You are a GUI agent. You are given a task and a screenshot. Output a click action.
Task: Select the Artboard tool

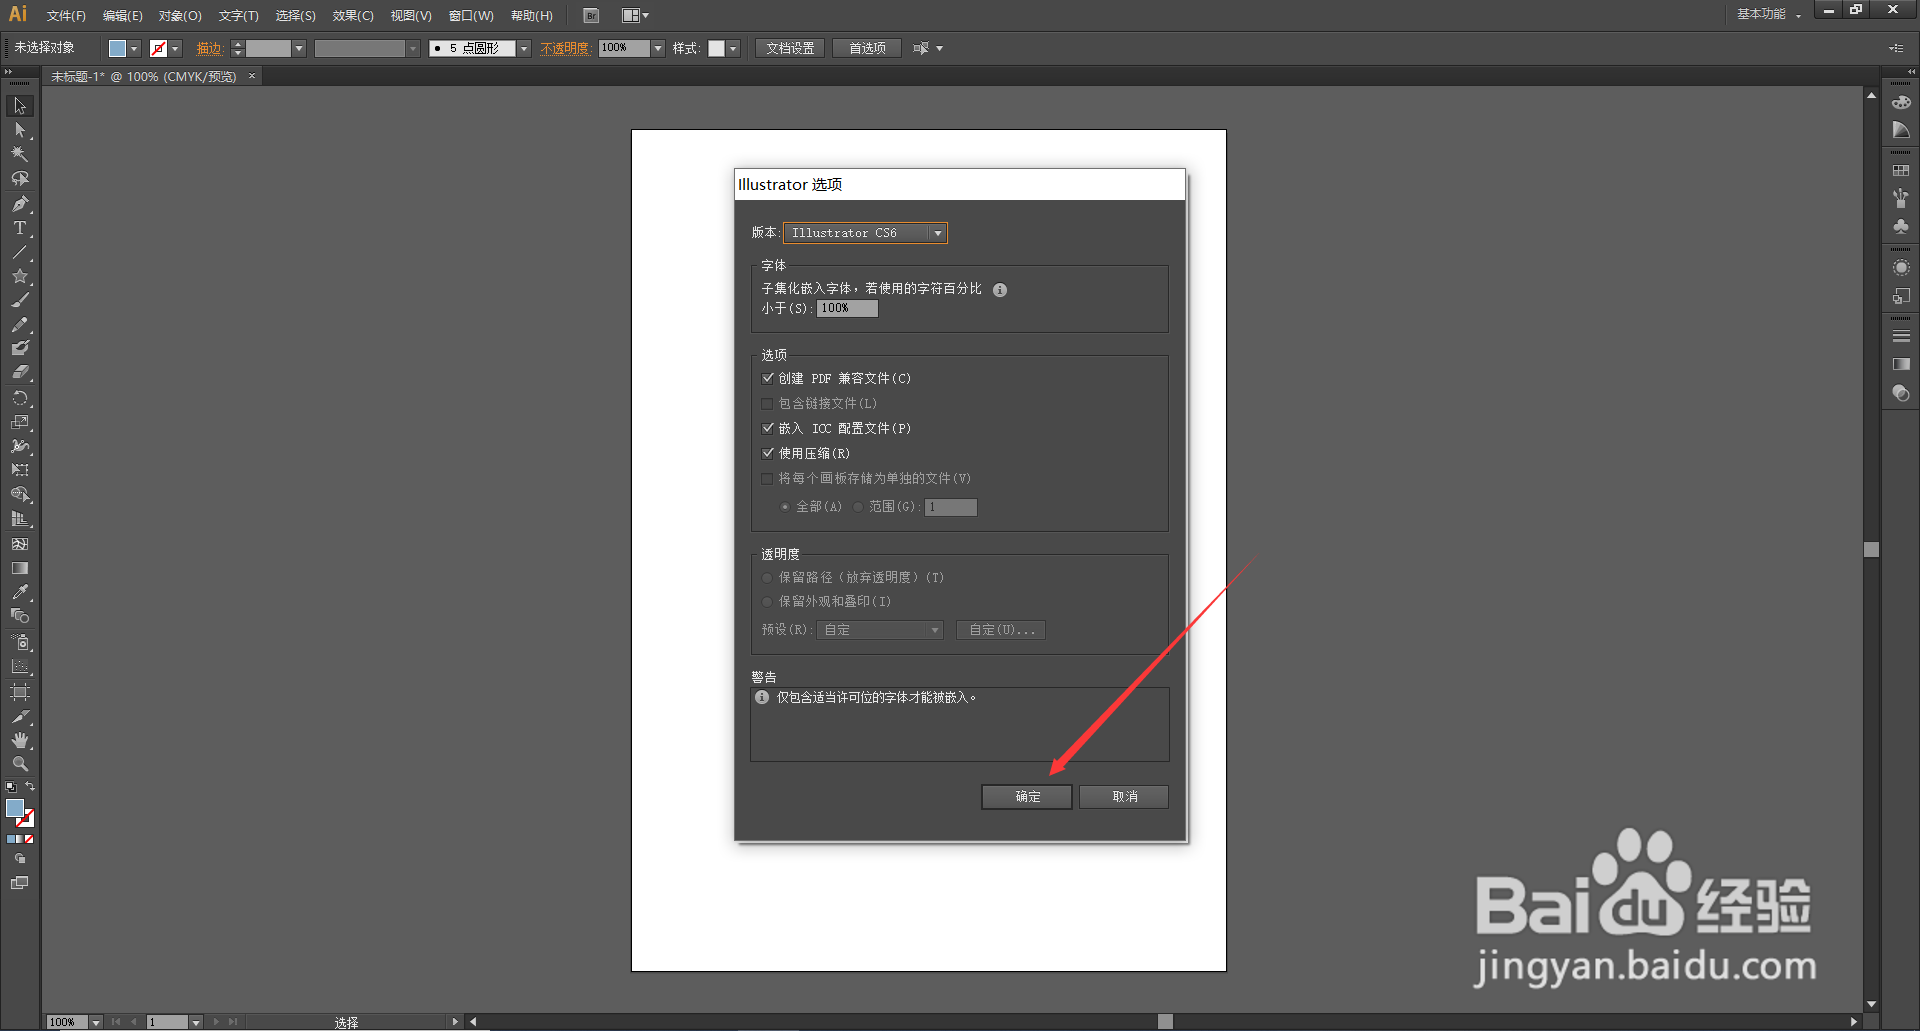coord(20,692)
